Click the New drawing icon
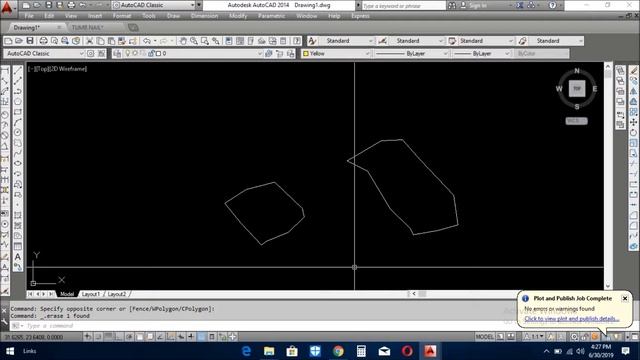Viewport: 640px width, 360px height. click(8, 41)
